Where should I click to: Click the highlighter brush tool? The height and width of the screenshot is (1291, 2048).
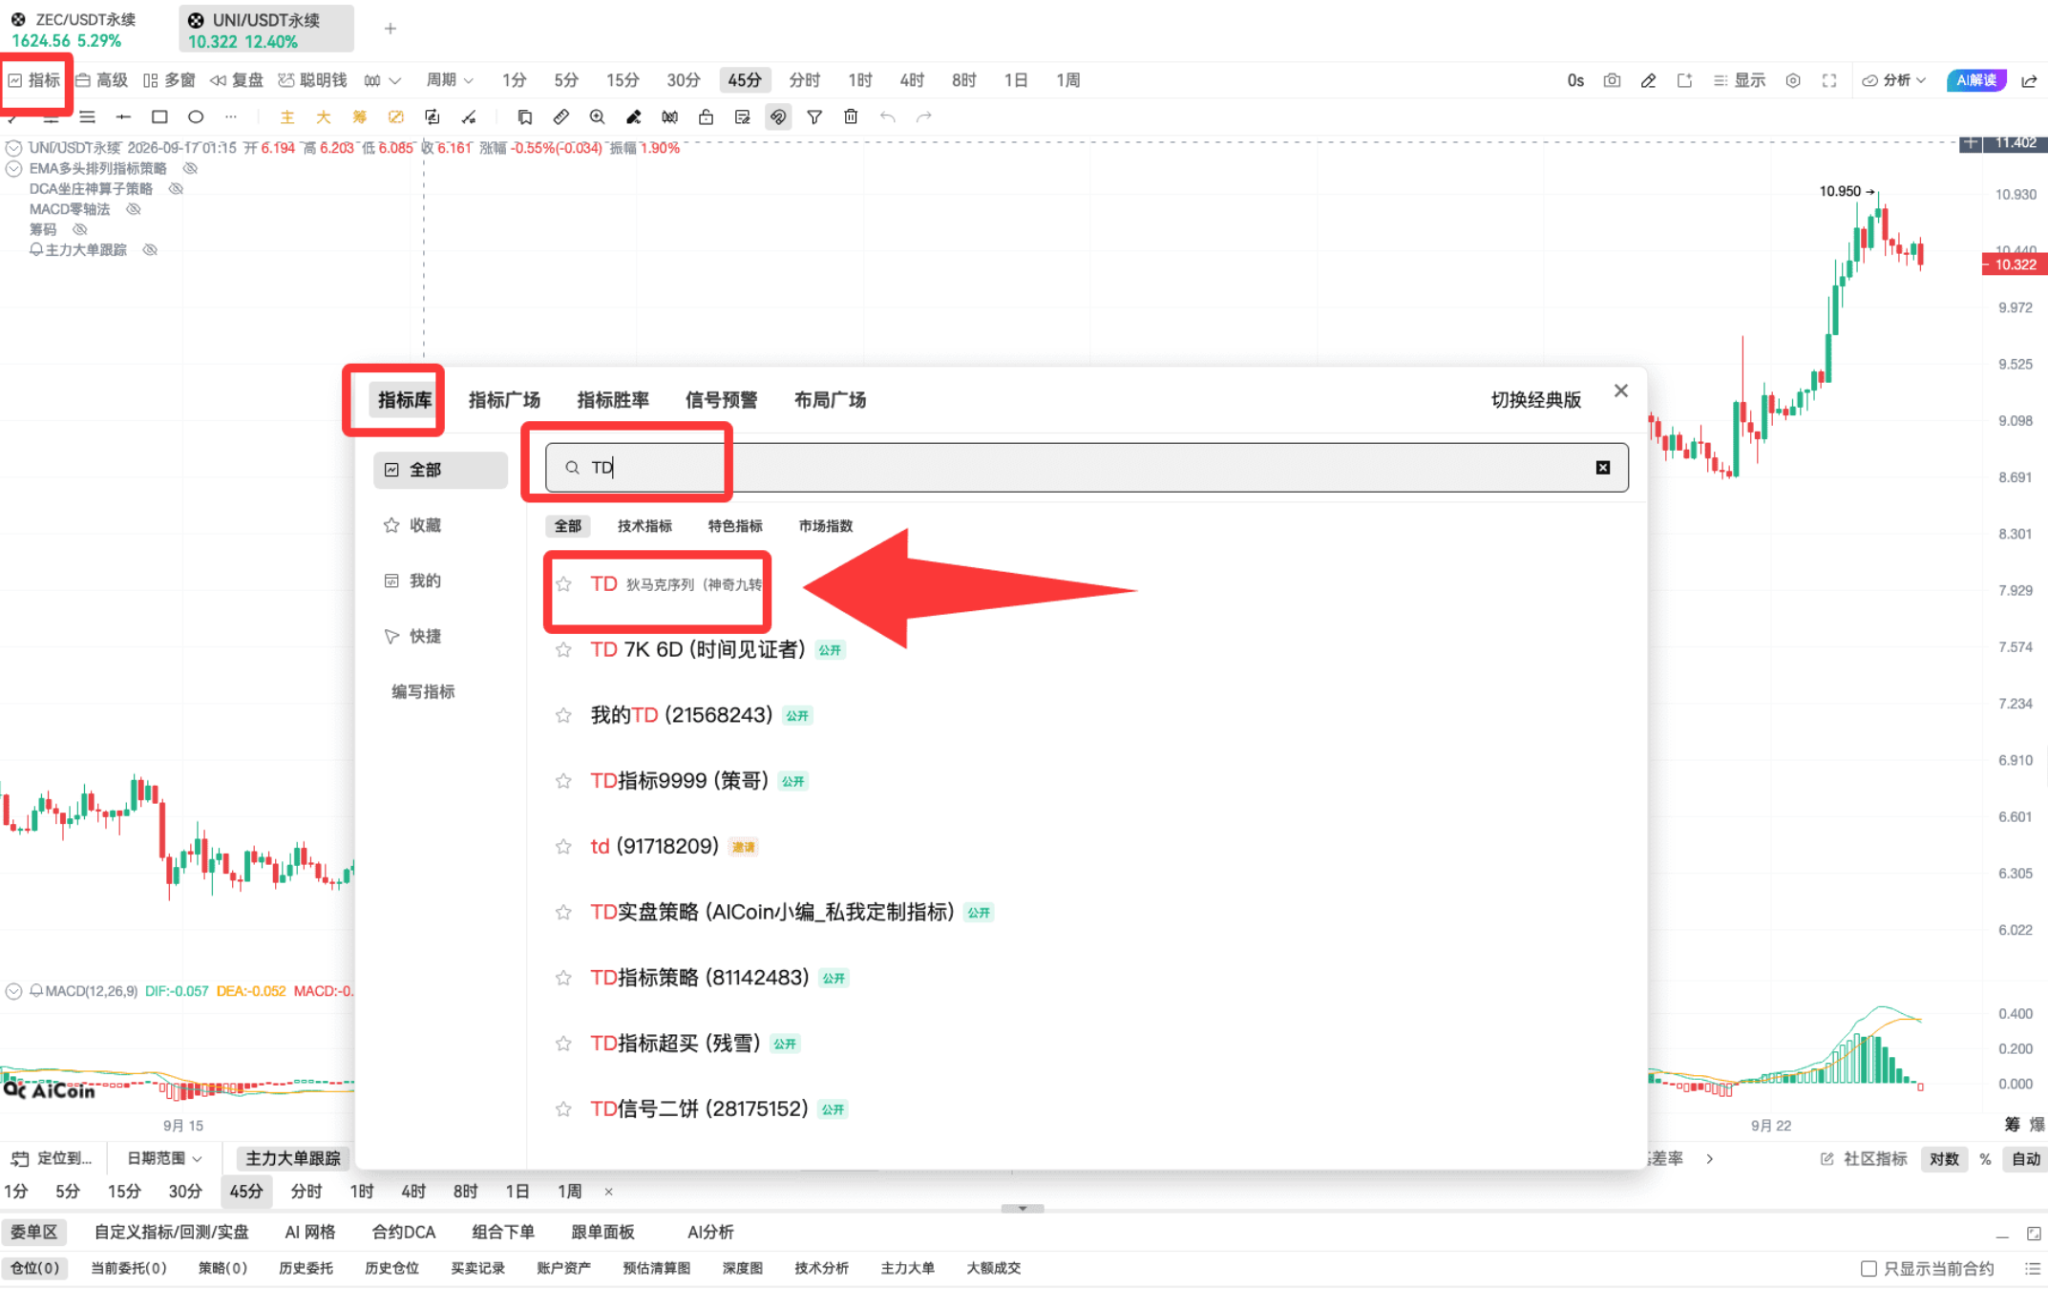pos(633,117)
